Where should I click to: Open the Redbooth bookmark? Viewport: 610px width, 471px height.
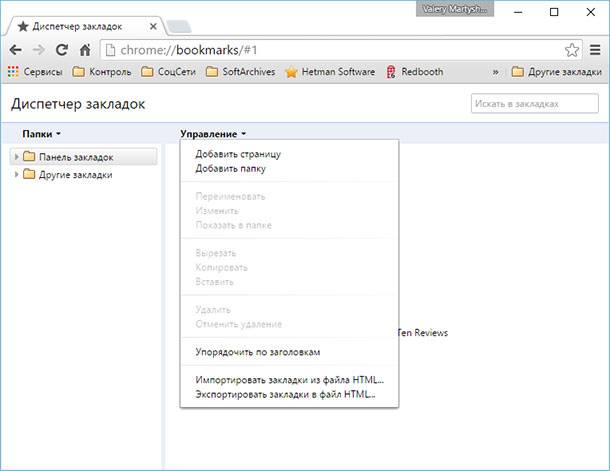[x=415, y=72]
